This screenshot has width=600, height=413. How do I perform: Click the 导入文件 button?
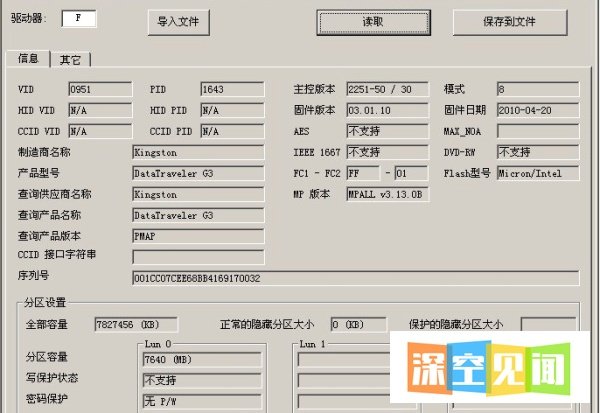(179, 22)
